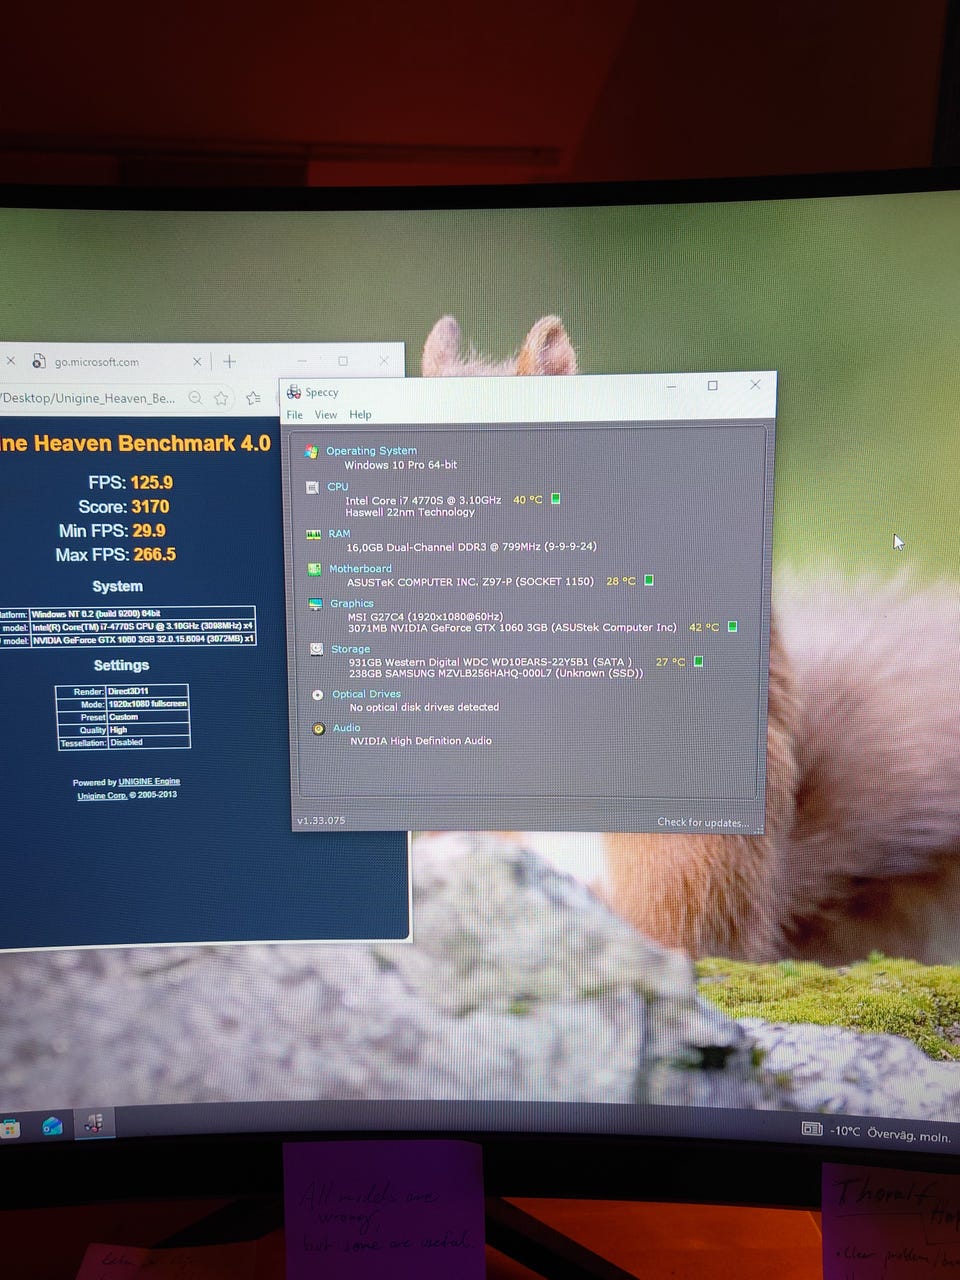Select the RAM module icon
This screenshot has height=1280, width=960.
pyautogui.click(x=313, y=535)
